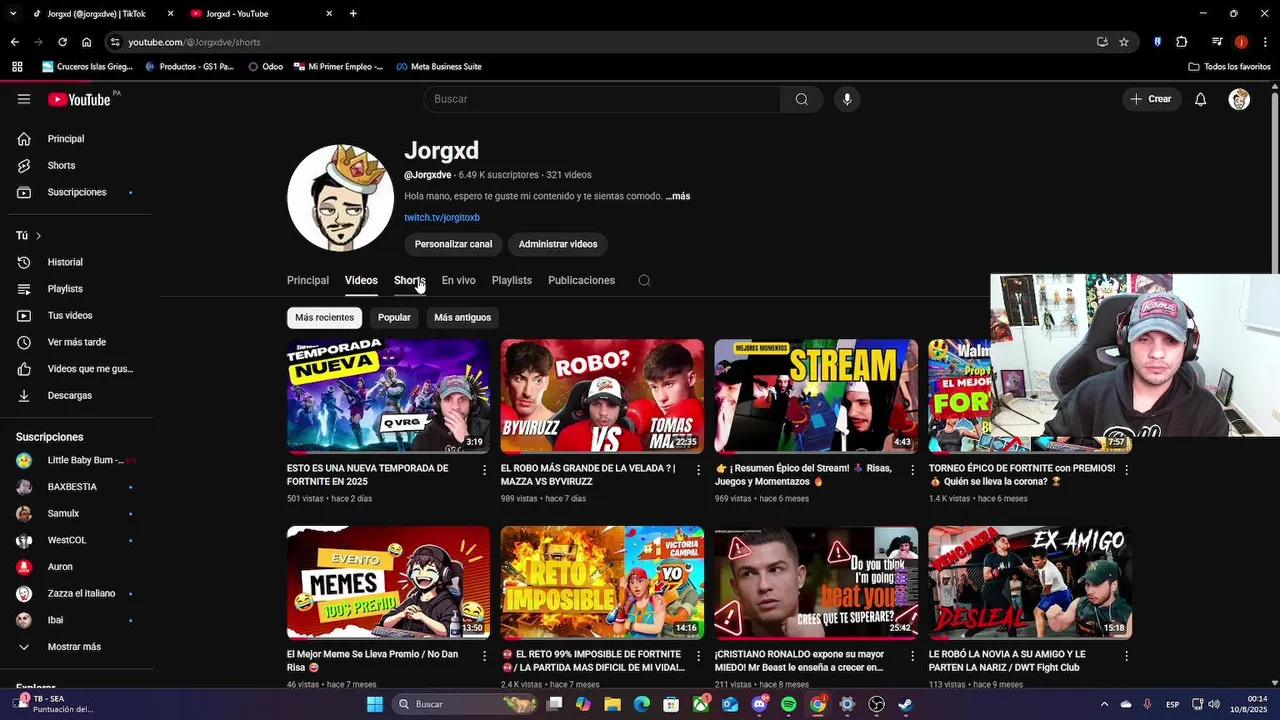
Task: Reload the page in Chrome
Action: [62, 42]
